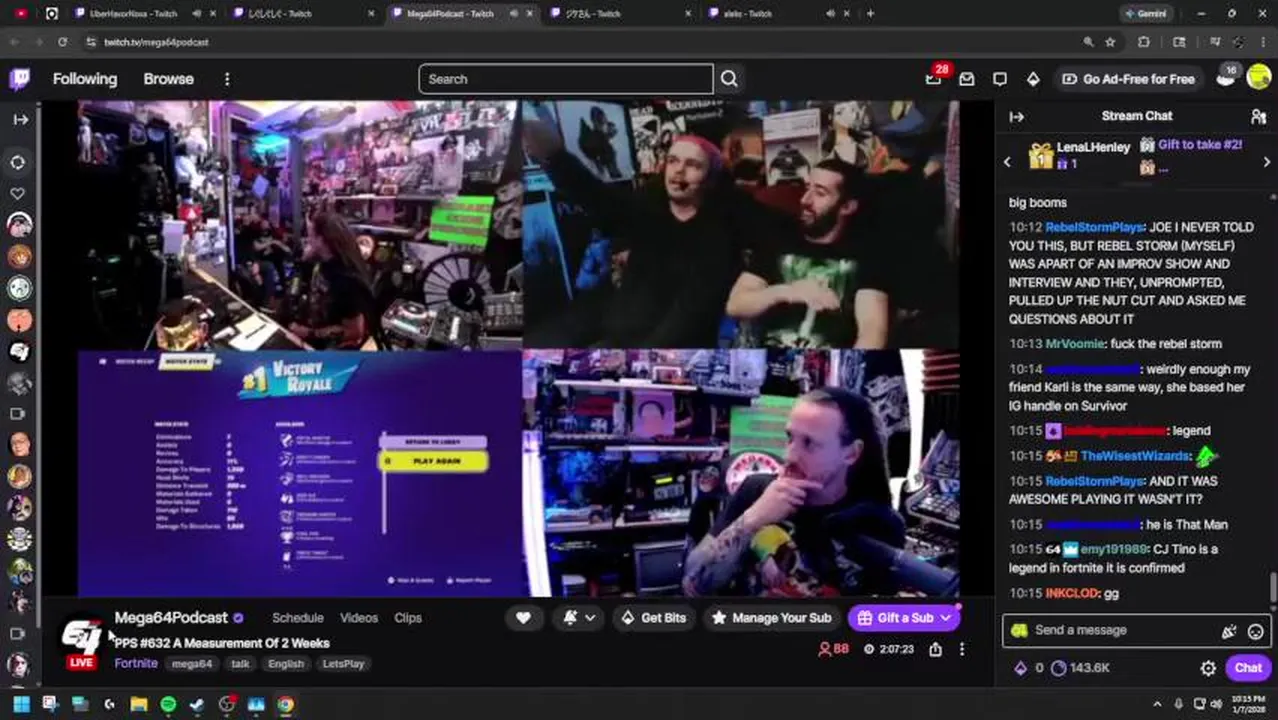The height and width of the screenshot is (720, 1278).
Task: Click the heart icon in left sidebar
Action: coord(18,193)
